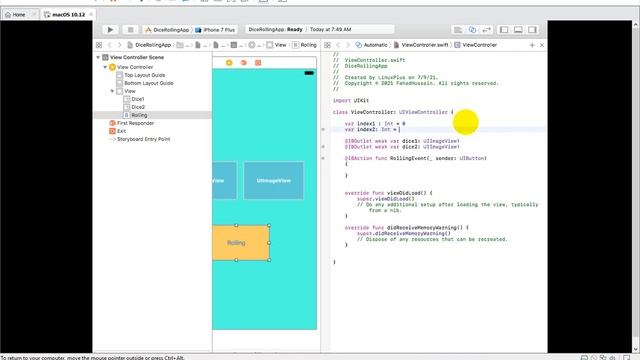Click the dice2 IBOutlet connection circle
The image size is (640, 360).
[x=323, y=147]
